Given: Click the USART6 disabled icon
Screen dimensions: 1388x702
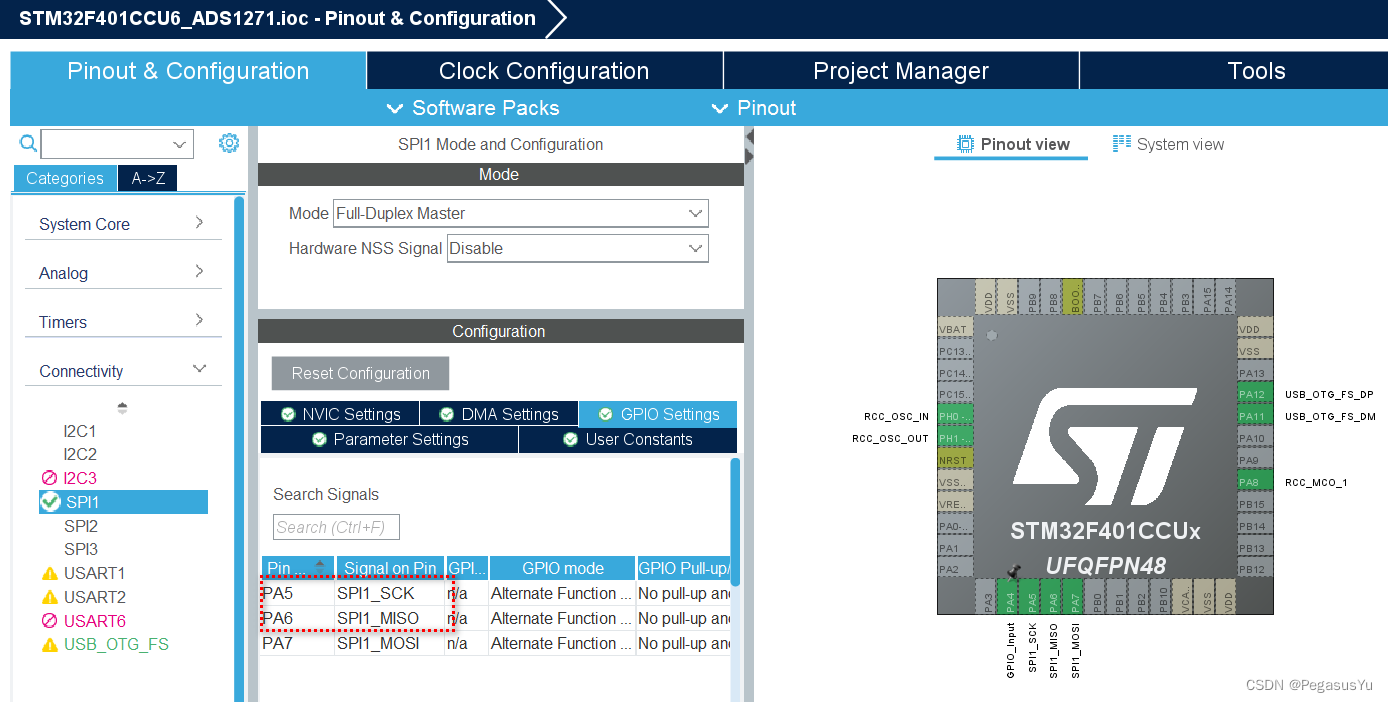Looking at the screenshot, I should [50, 621].
